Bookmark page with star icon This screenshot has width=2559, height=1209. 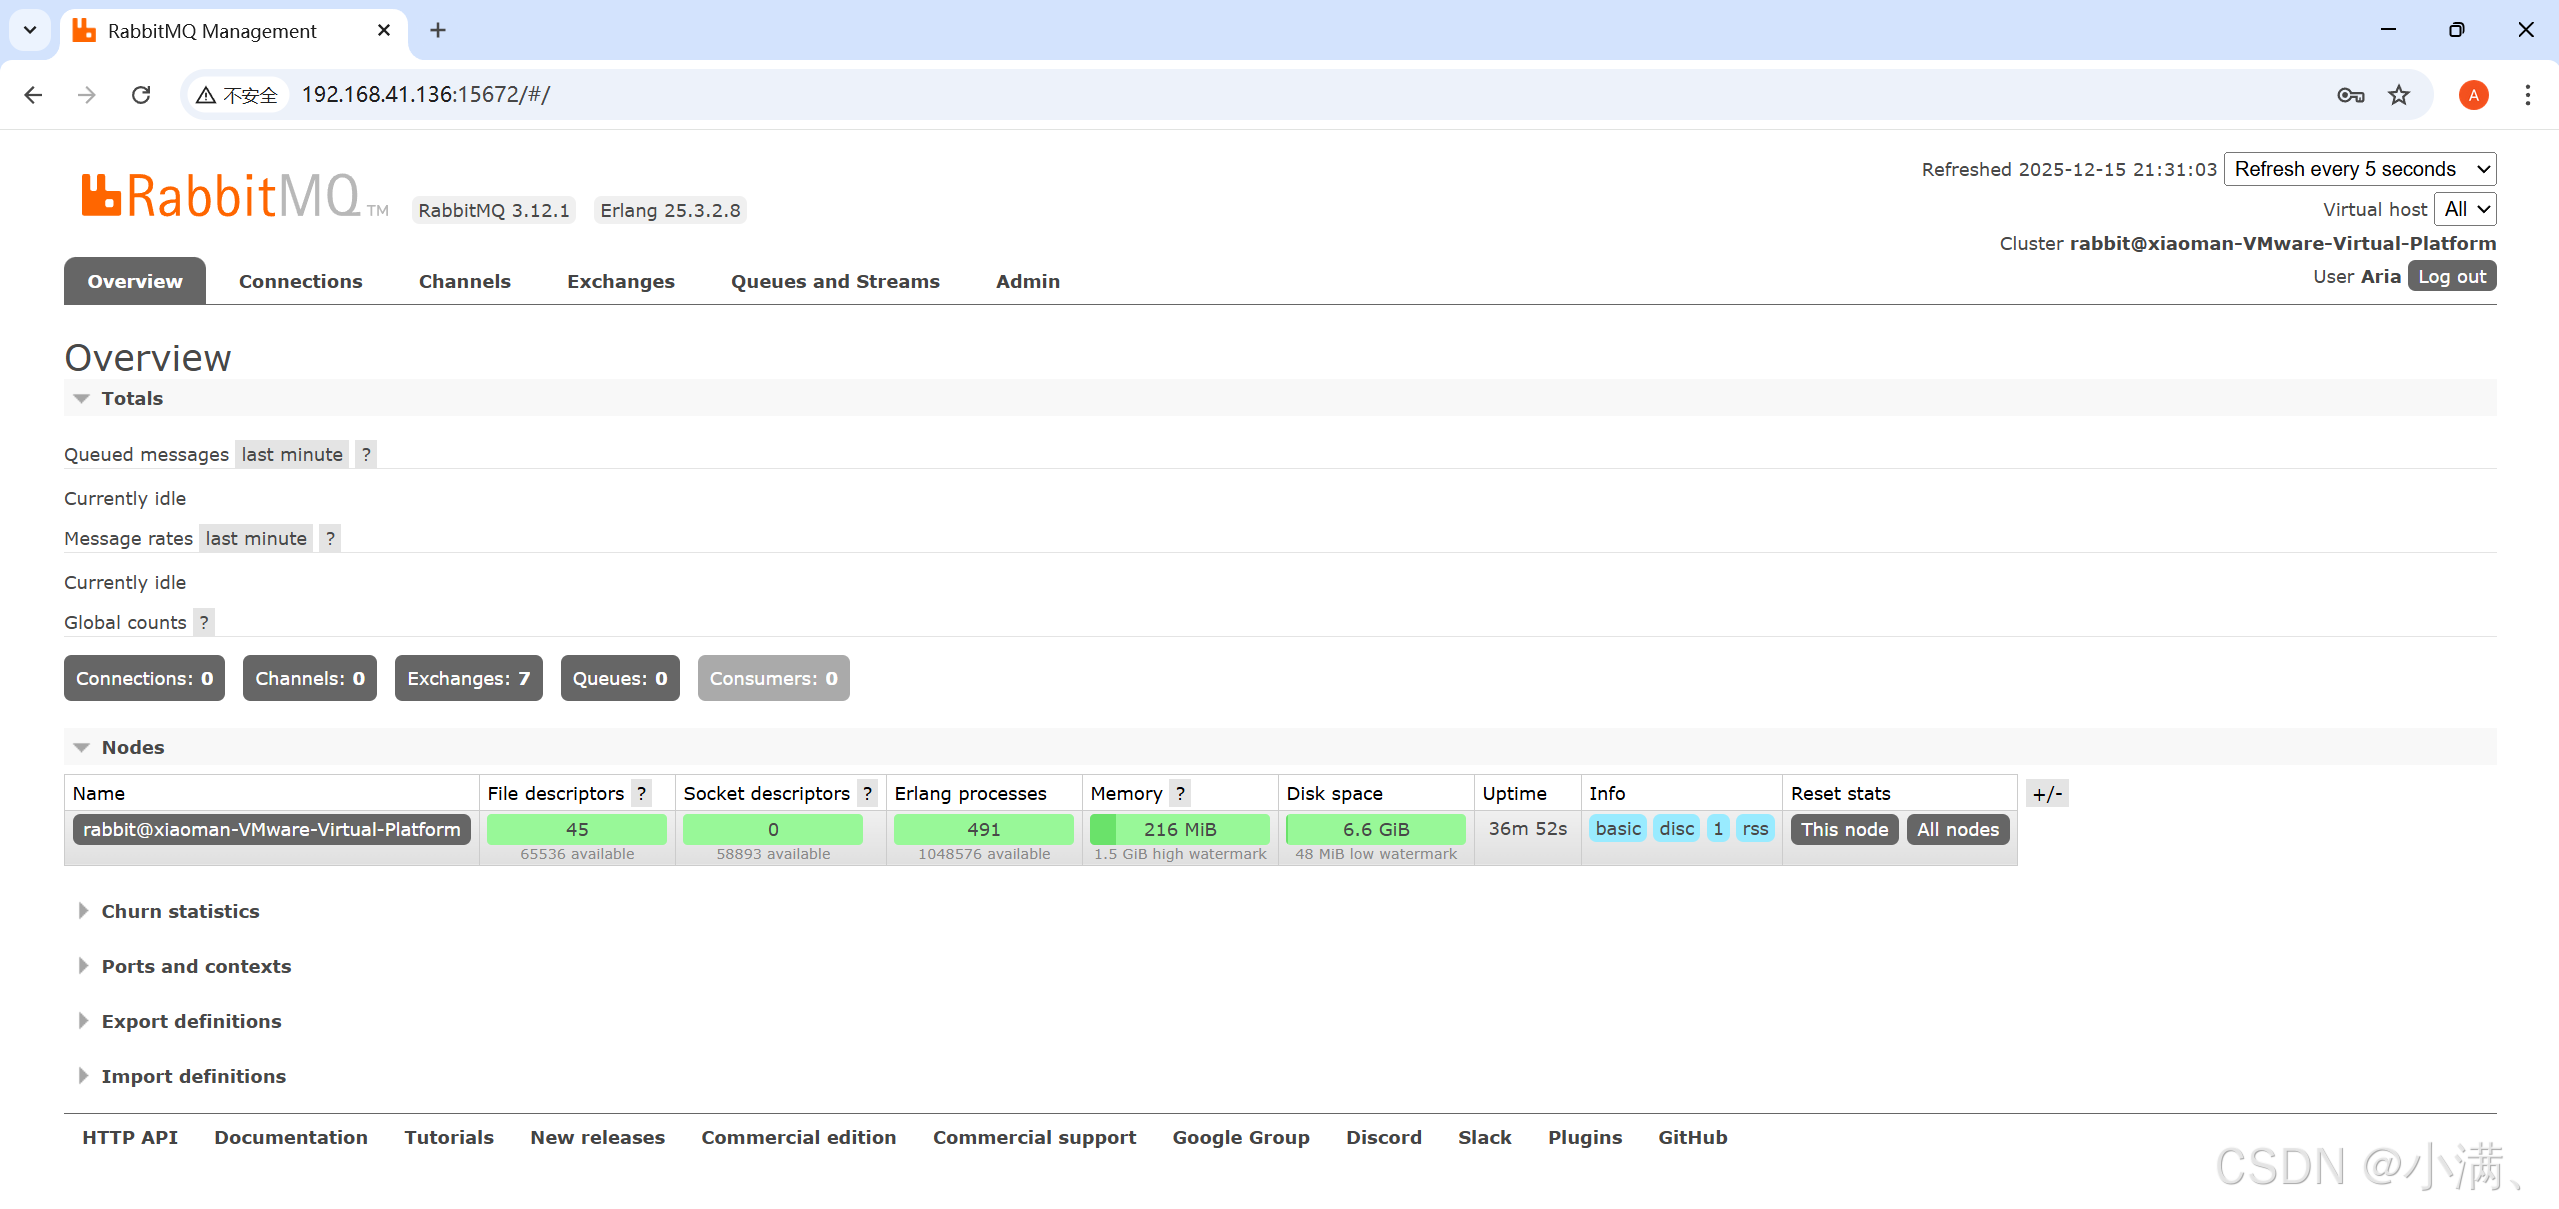(x=2399, y=95)
